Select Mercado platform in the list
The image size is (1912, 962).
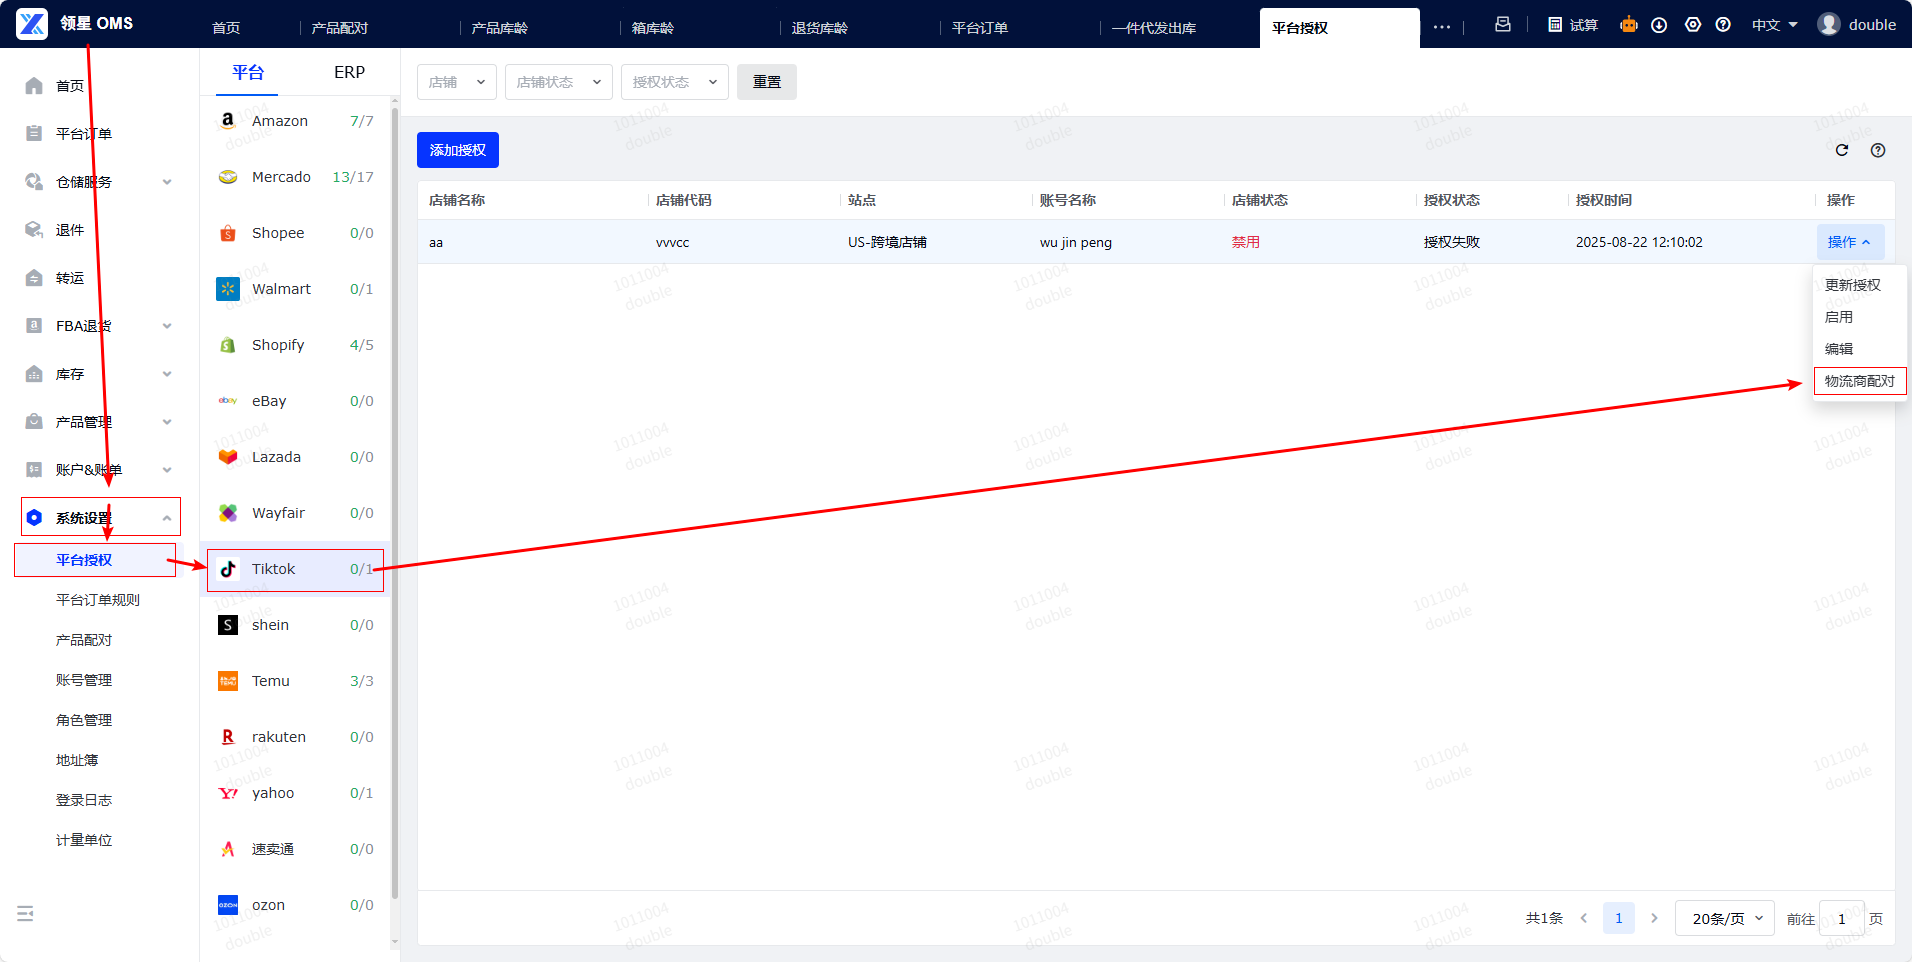[295, 177]
